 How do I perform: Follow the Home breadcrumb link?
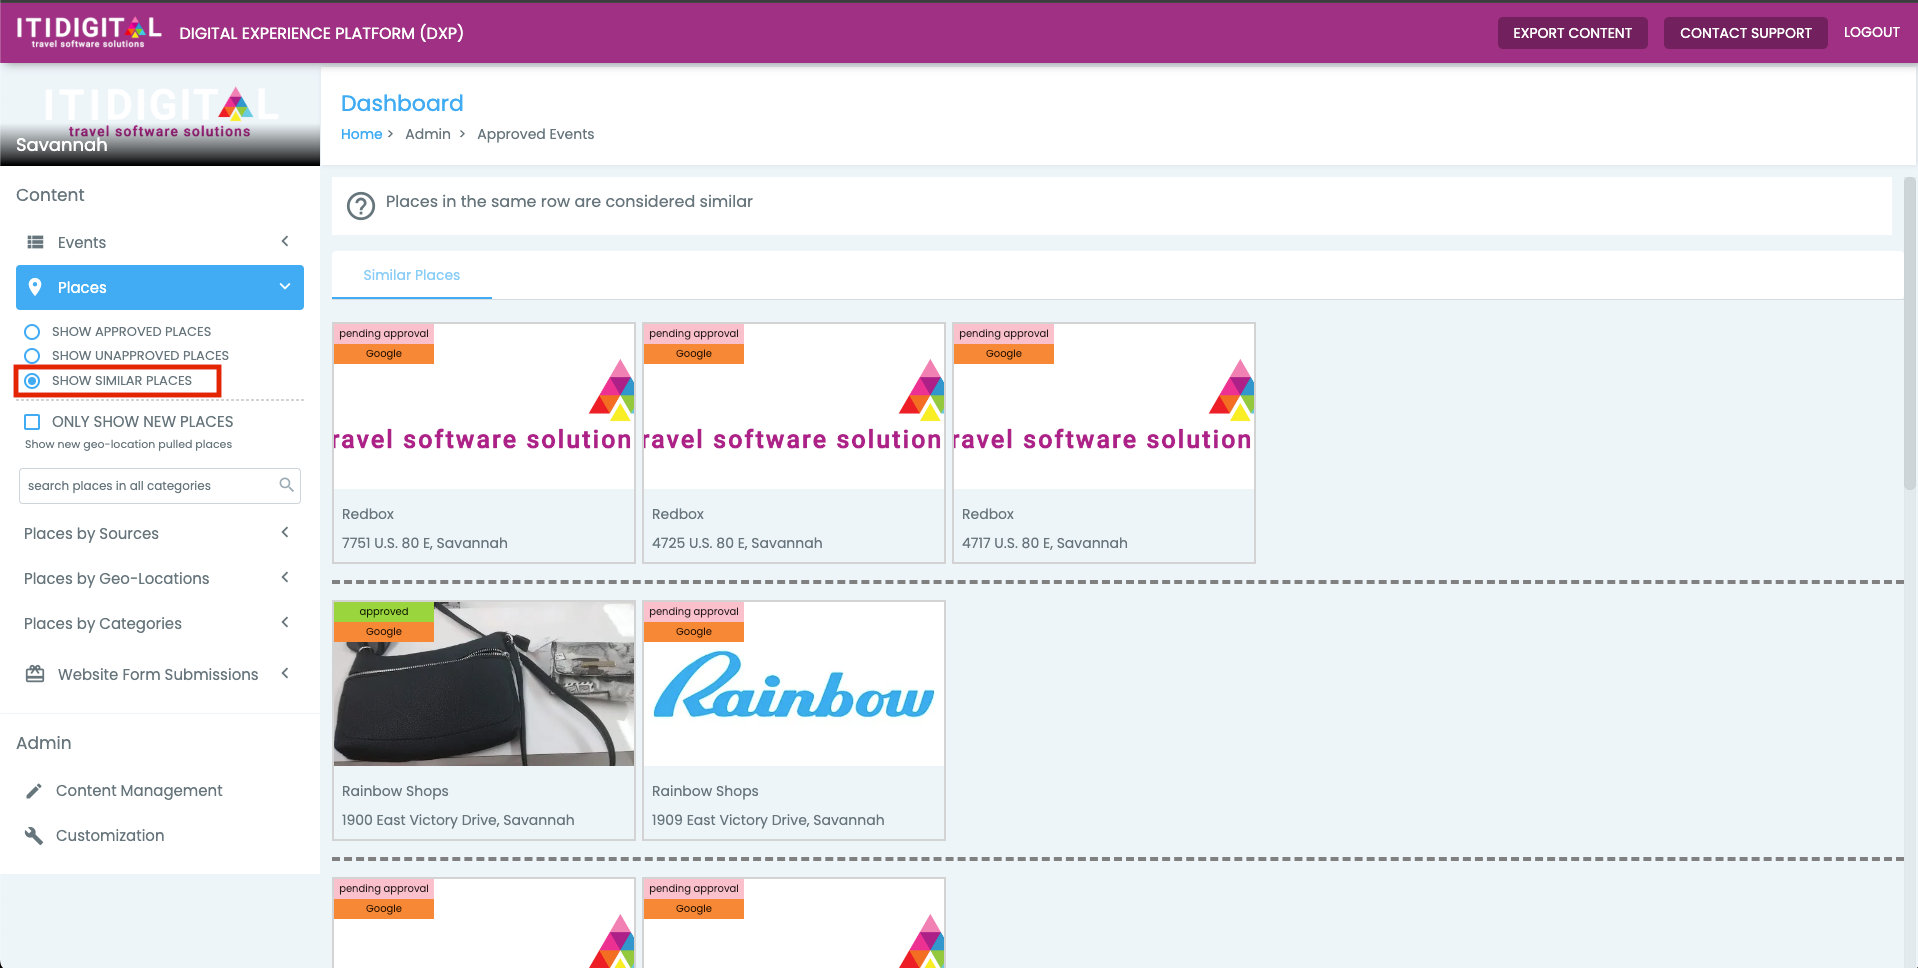(361, 134)
